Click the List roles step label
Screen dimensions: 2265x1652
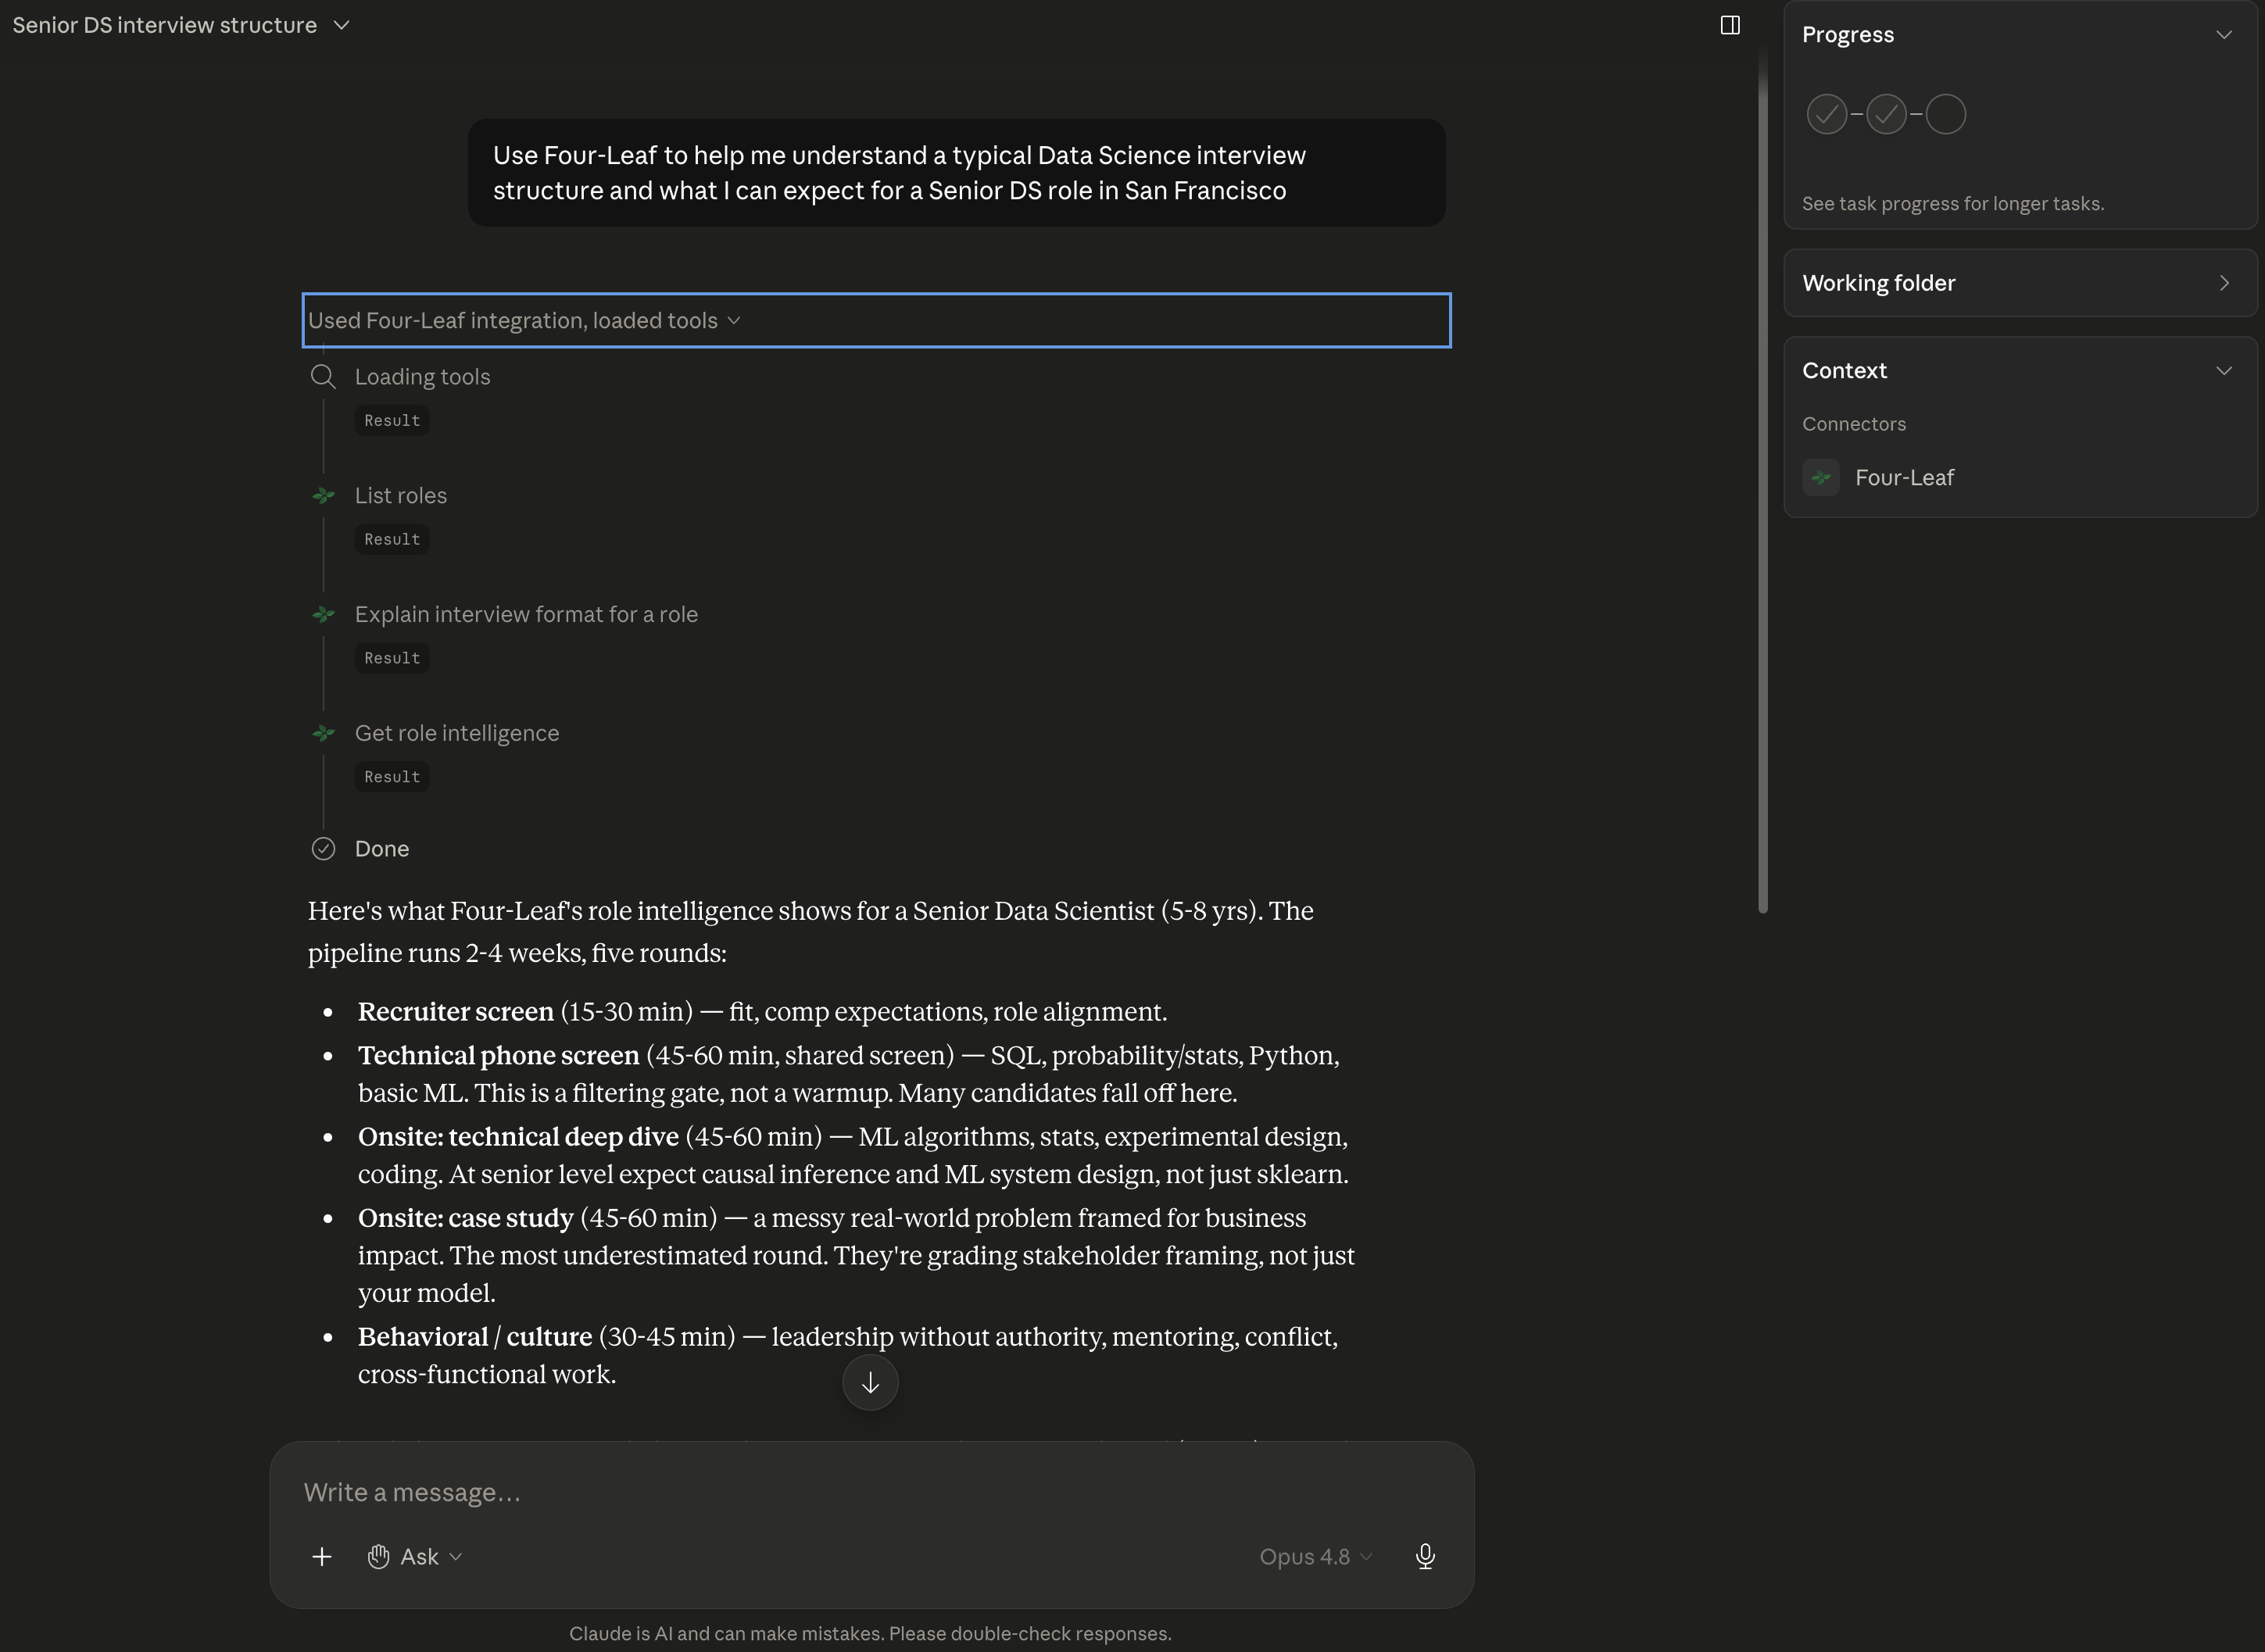[x=400, y=496]
